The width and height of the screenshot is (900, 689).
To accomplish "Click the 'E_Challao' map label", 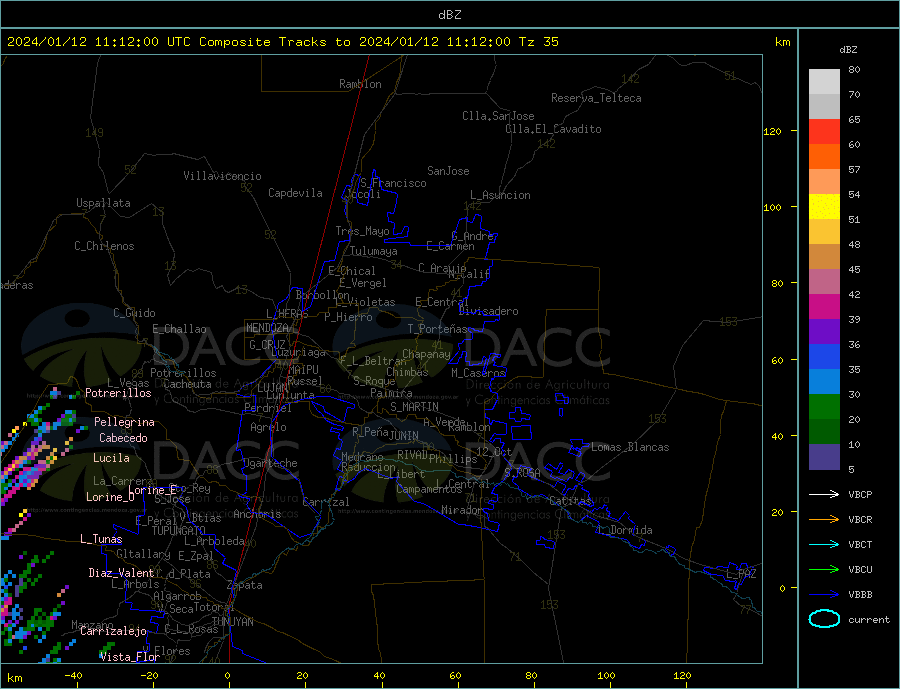I will tap(179, 329).
